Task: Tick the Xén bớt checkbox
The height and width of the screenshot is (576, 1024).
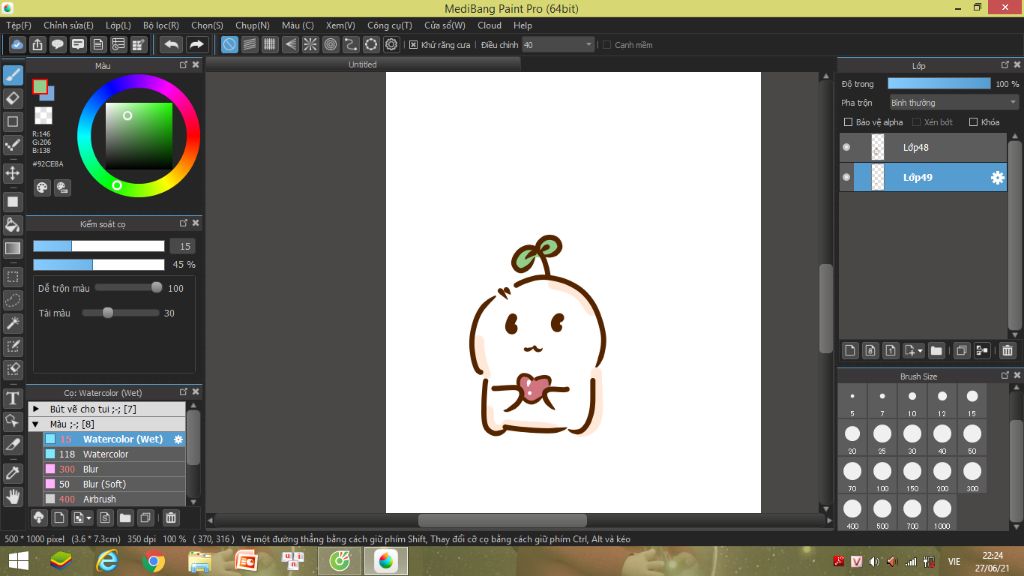Action: pos(916,122)
